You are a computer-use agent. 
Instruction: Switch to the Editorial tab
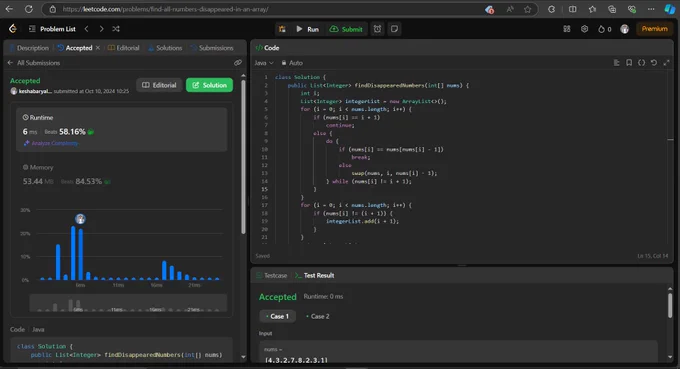coord(124,48)
